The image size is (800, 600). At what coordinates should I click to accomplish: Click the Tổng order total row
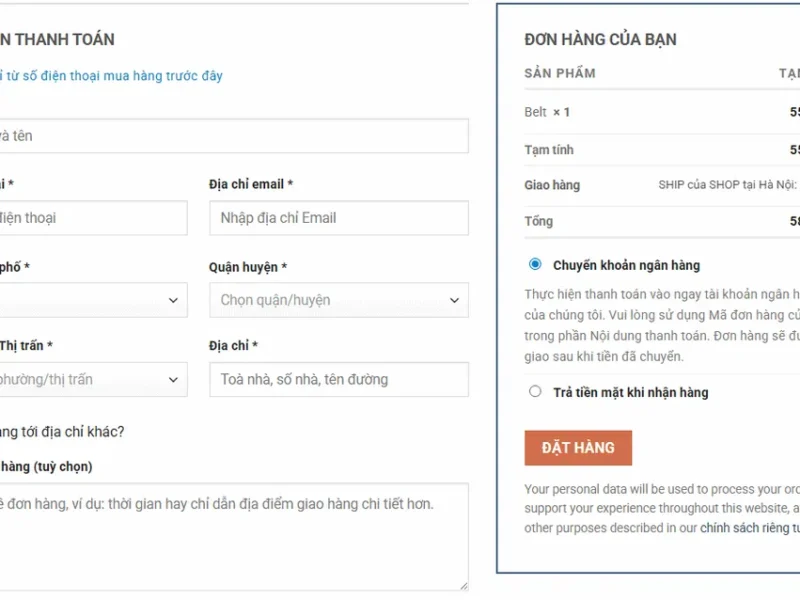click(540, 221)
